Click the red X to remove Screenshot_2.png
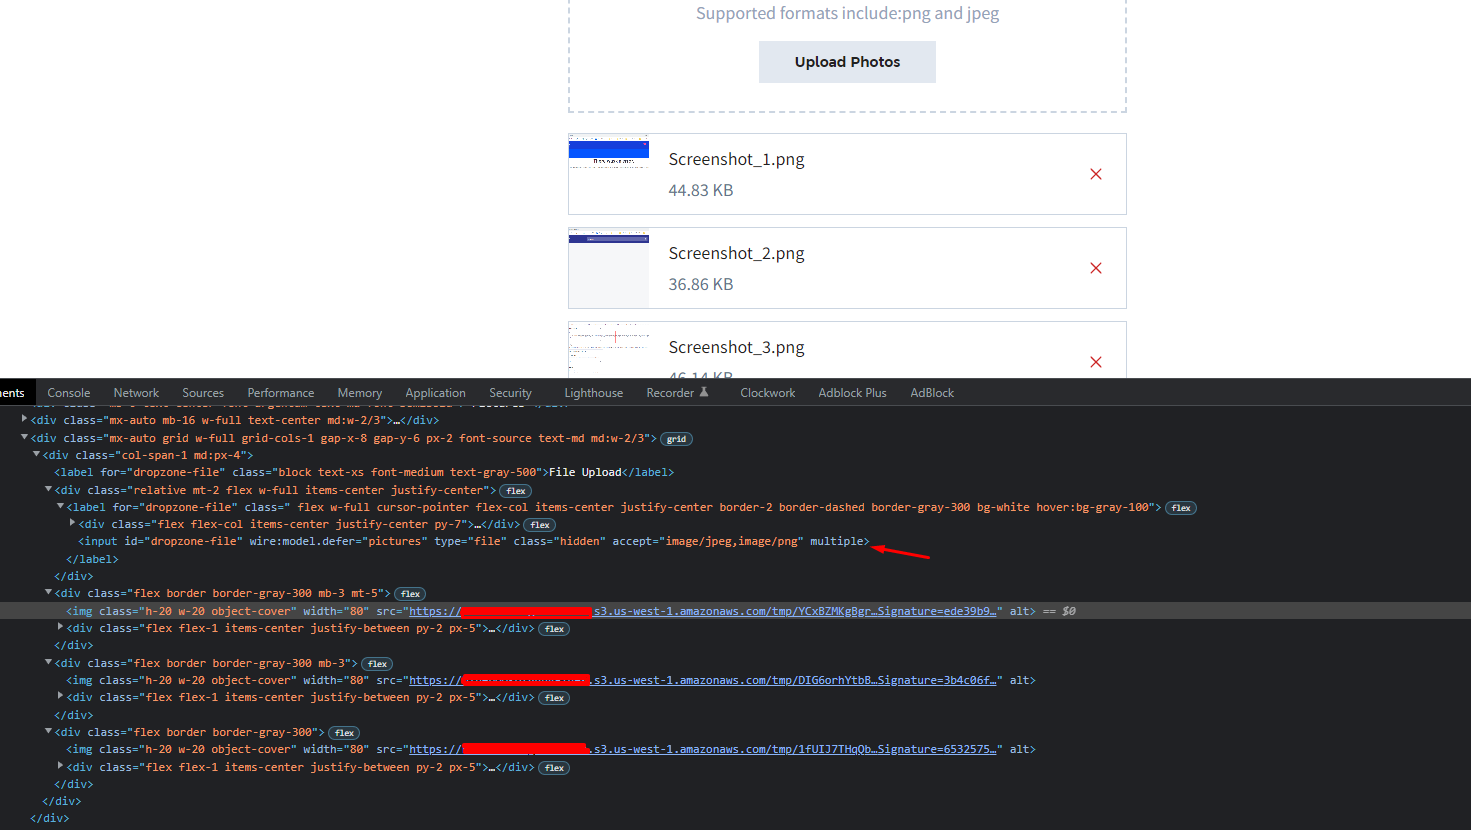1471x830 pixels. point(1095,268)
